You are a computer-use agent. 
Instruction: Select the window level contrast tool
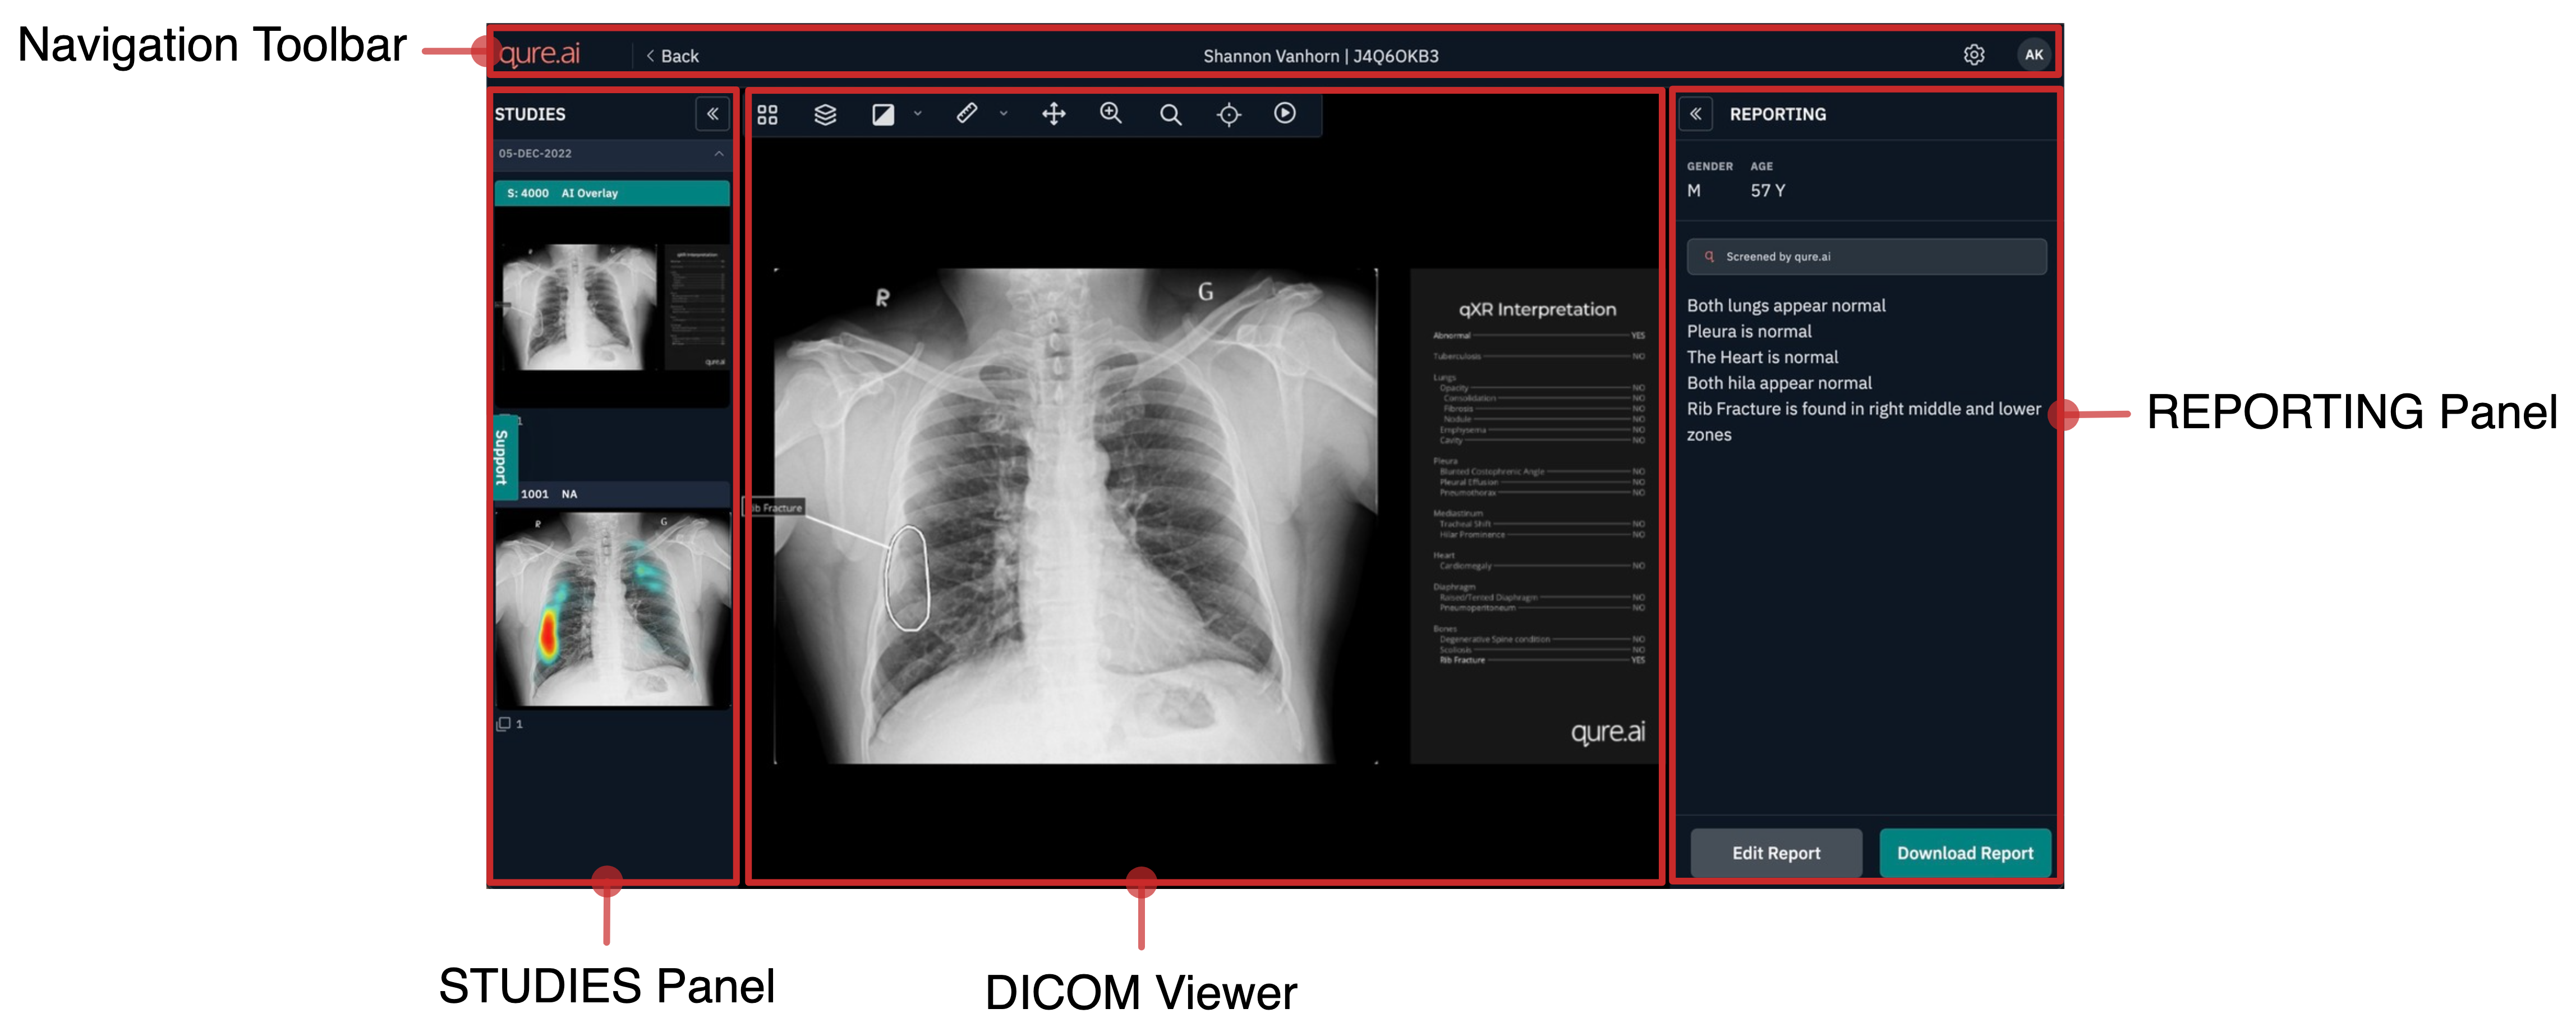883,115
